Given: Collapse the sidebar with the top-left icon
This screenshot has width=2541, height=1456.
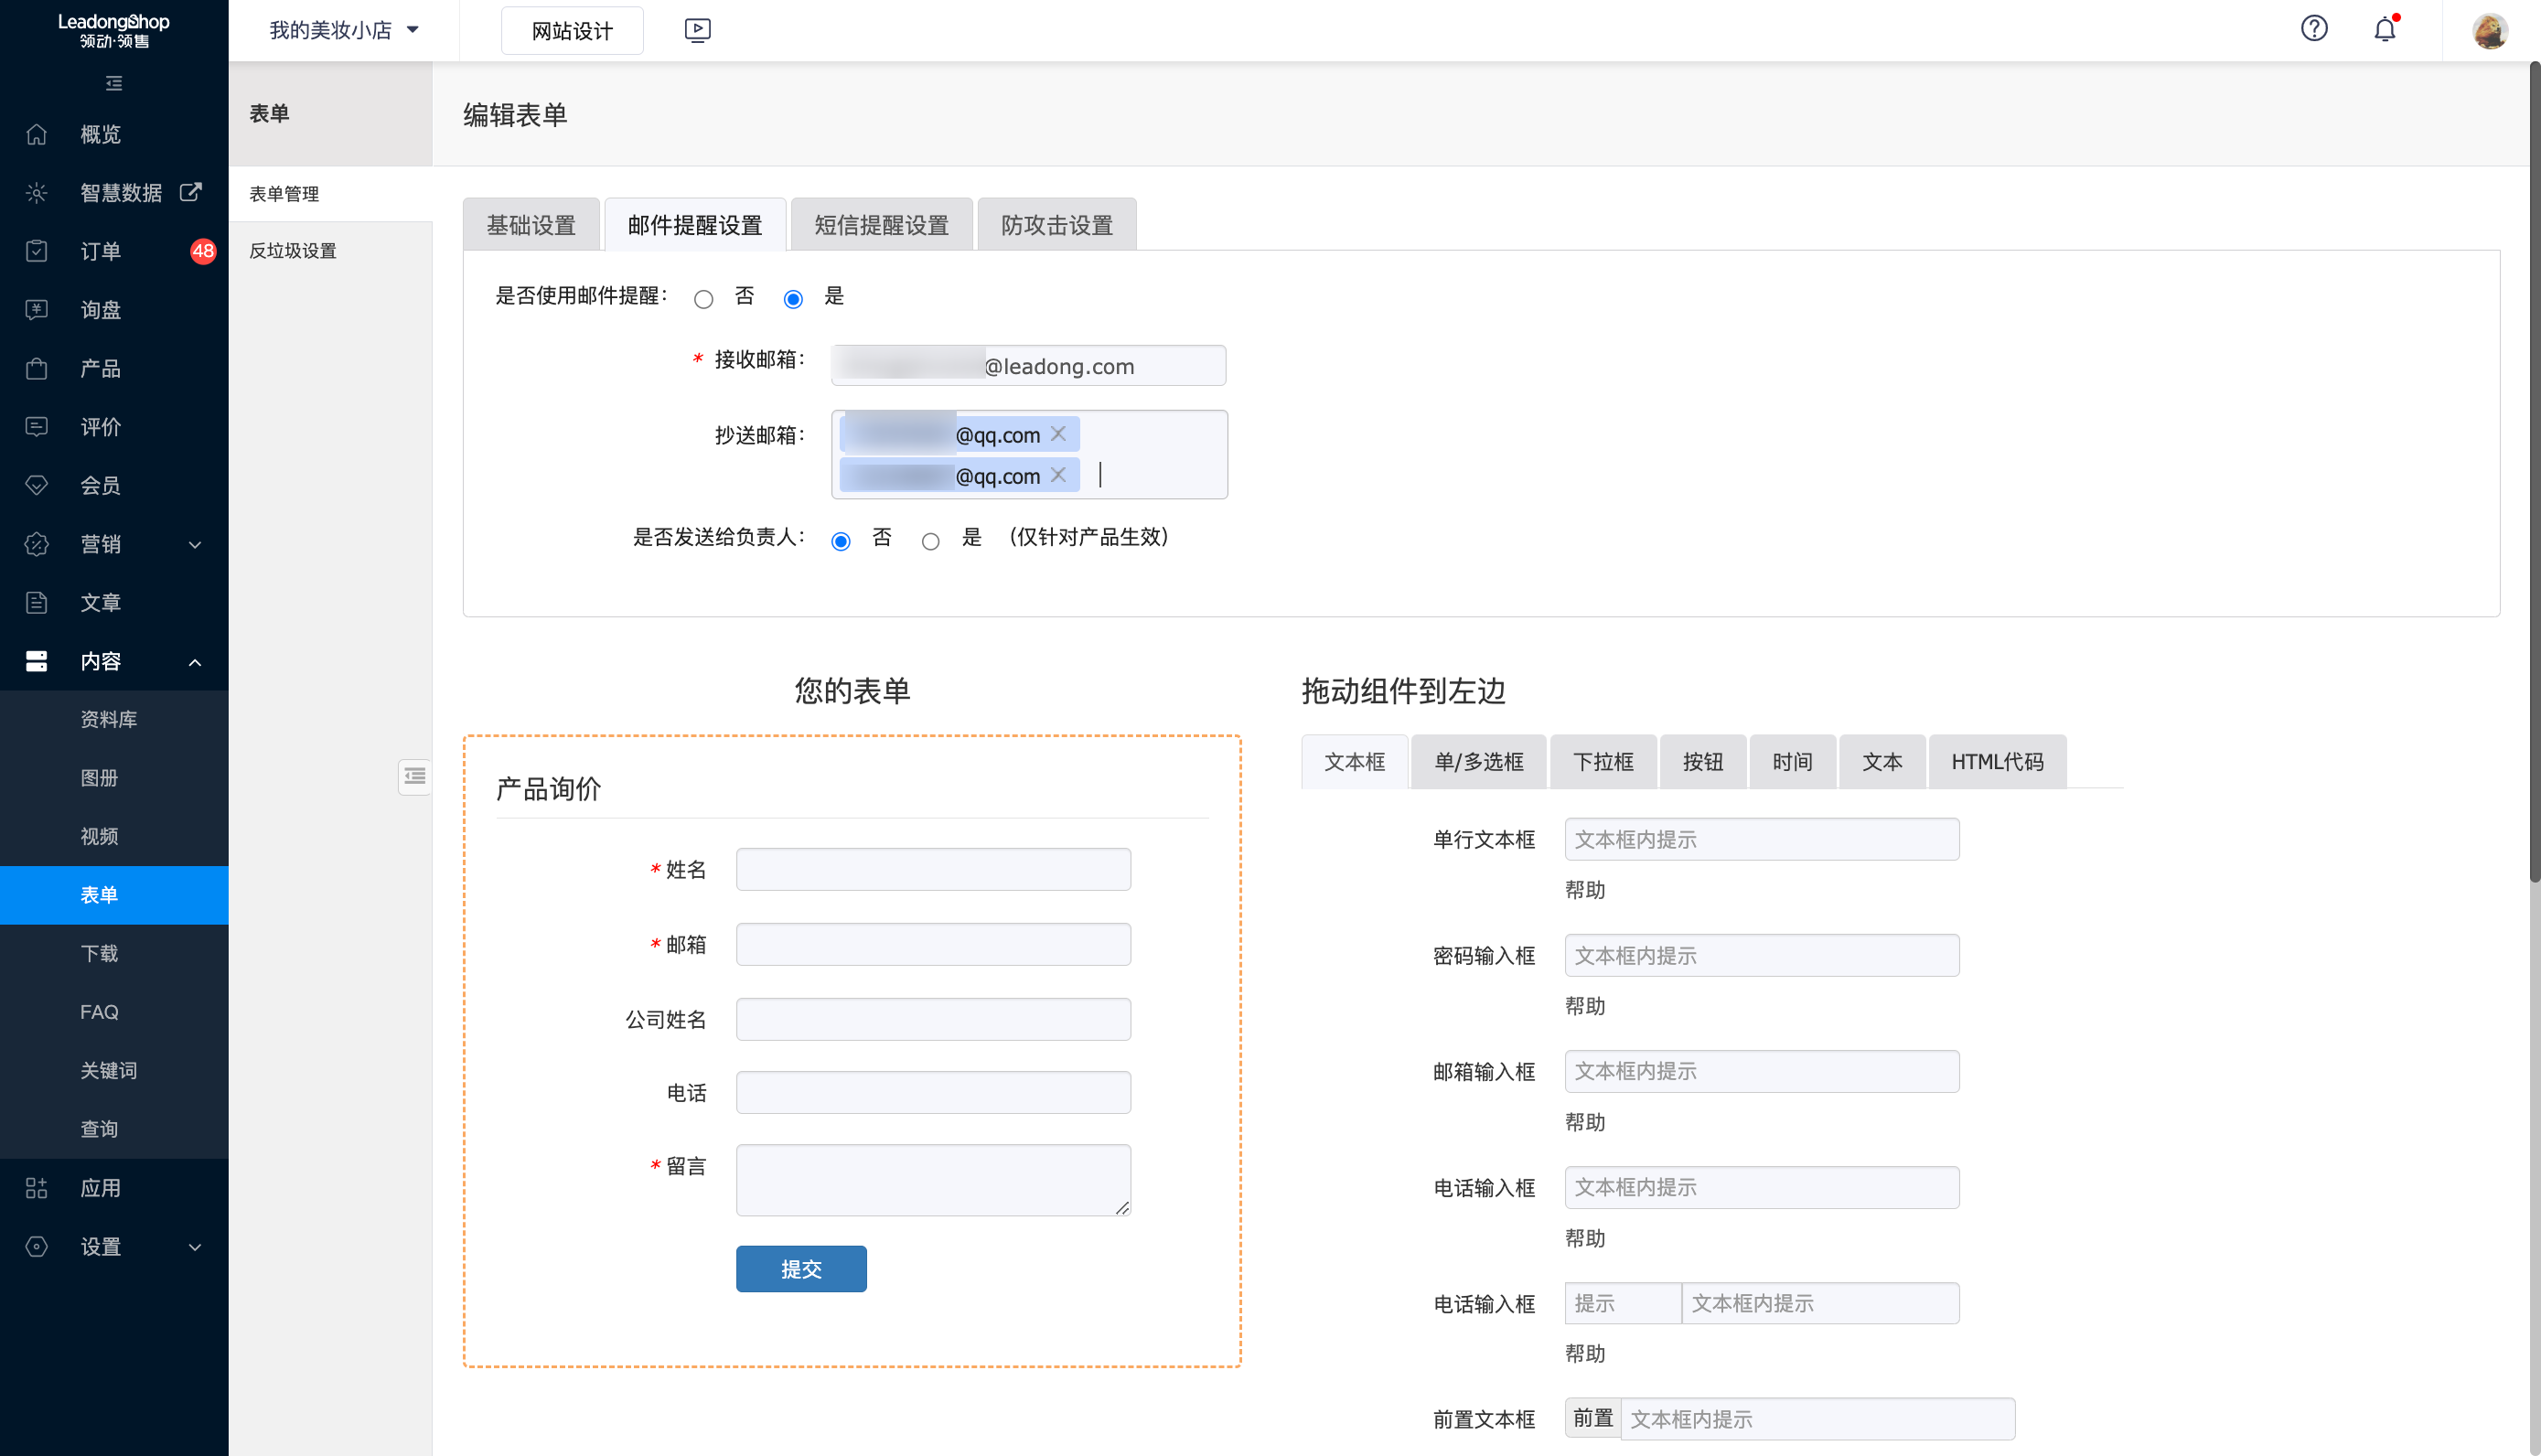Looking at the screenshot, I should coord(113,84).
